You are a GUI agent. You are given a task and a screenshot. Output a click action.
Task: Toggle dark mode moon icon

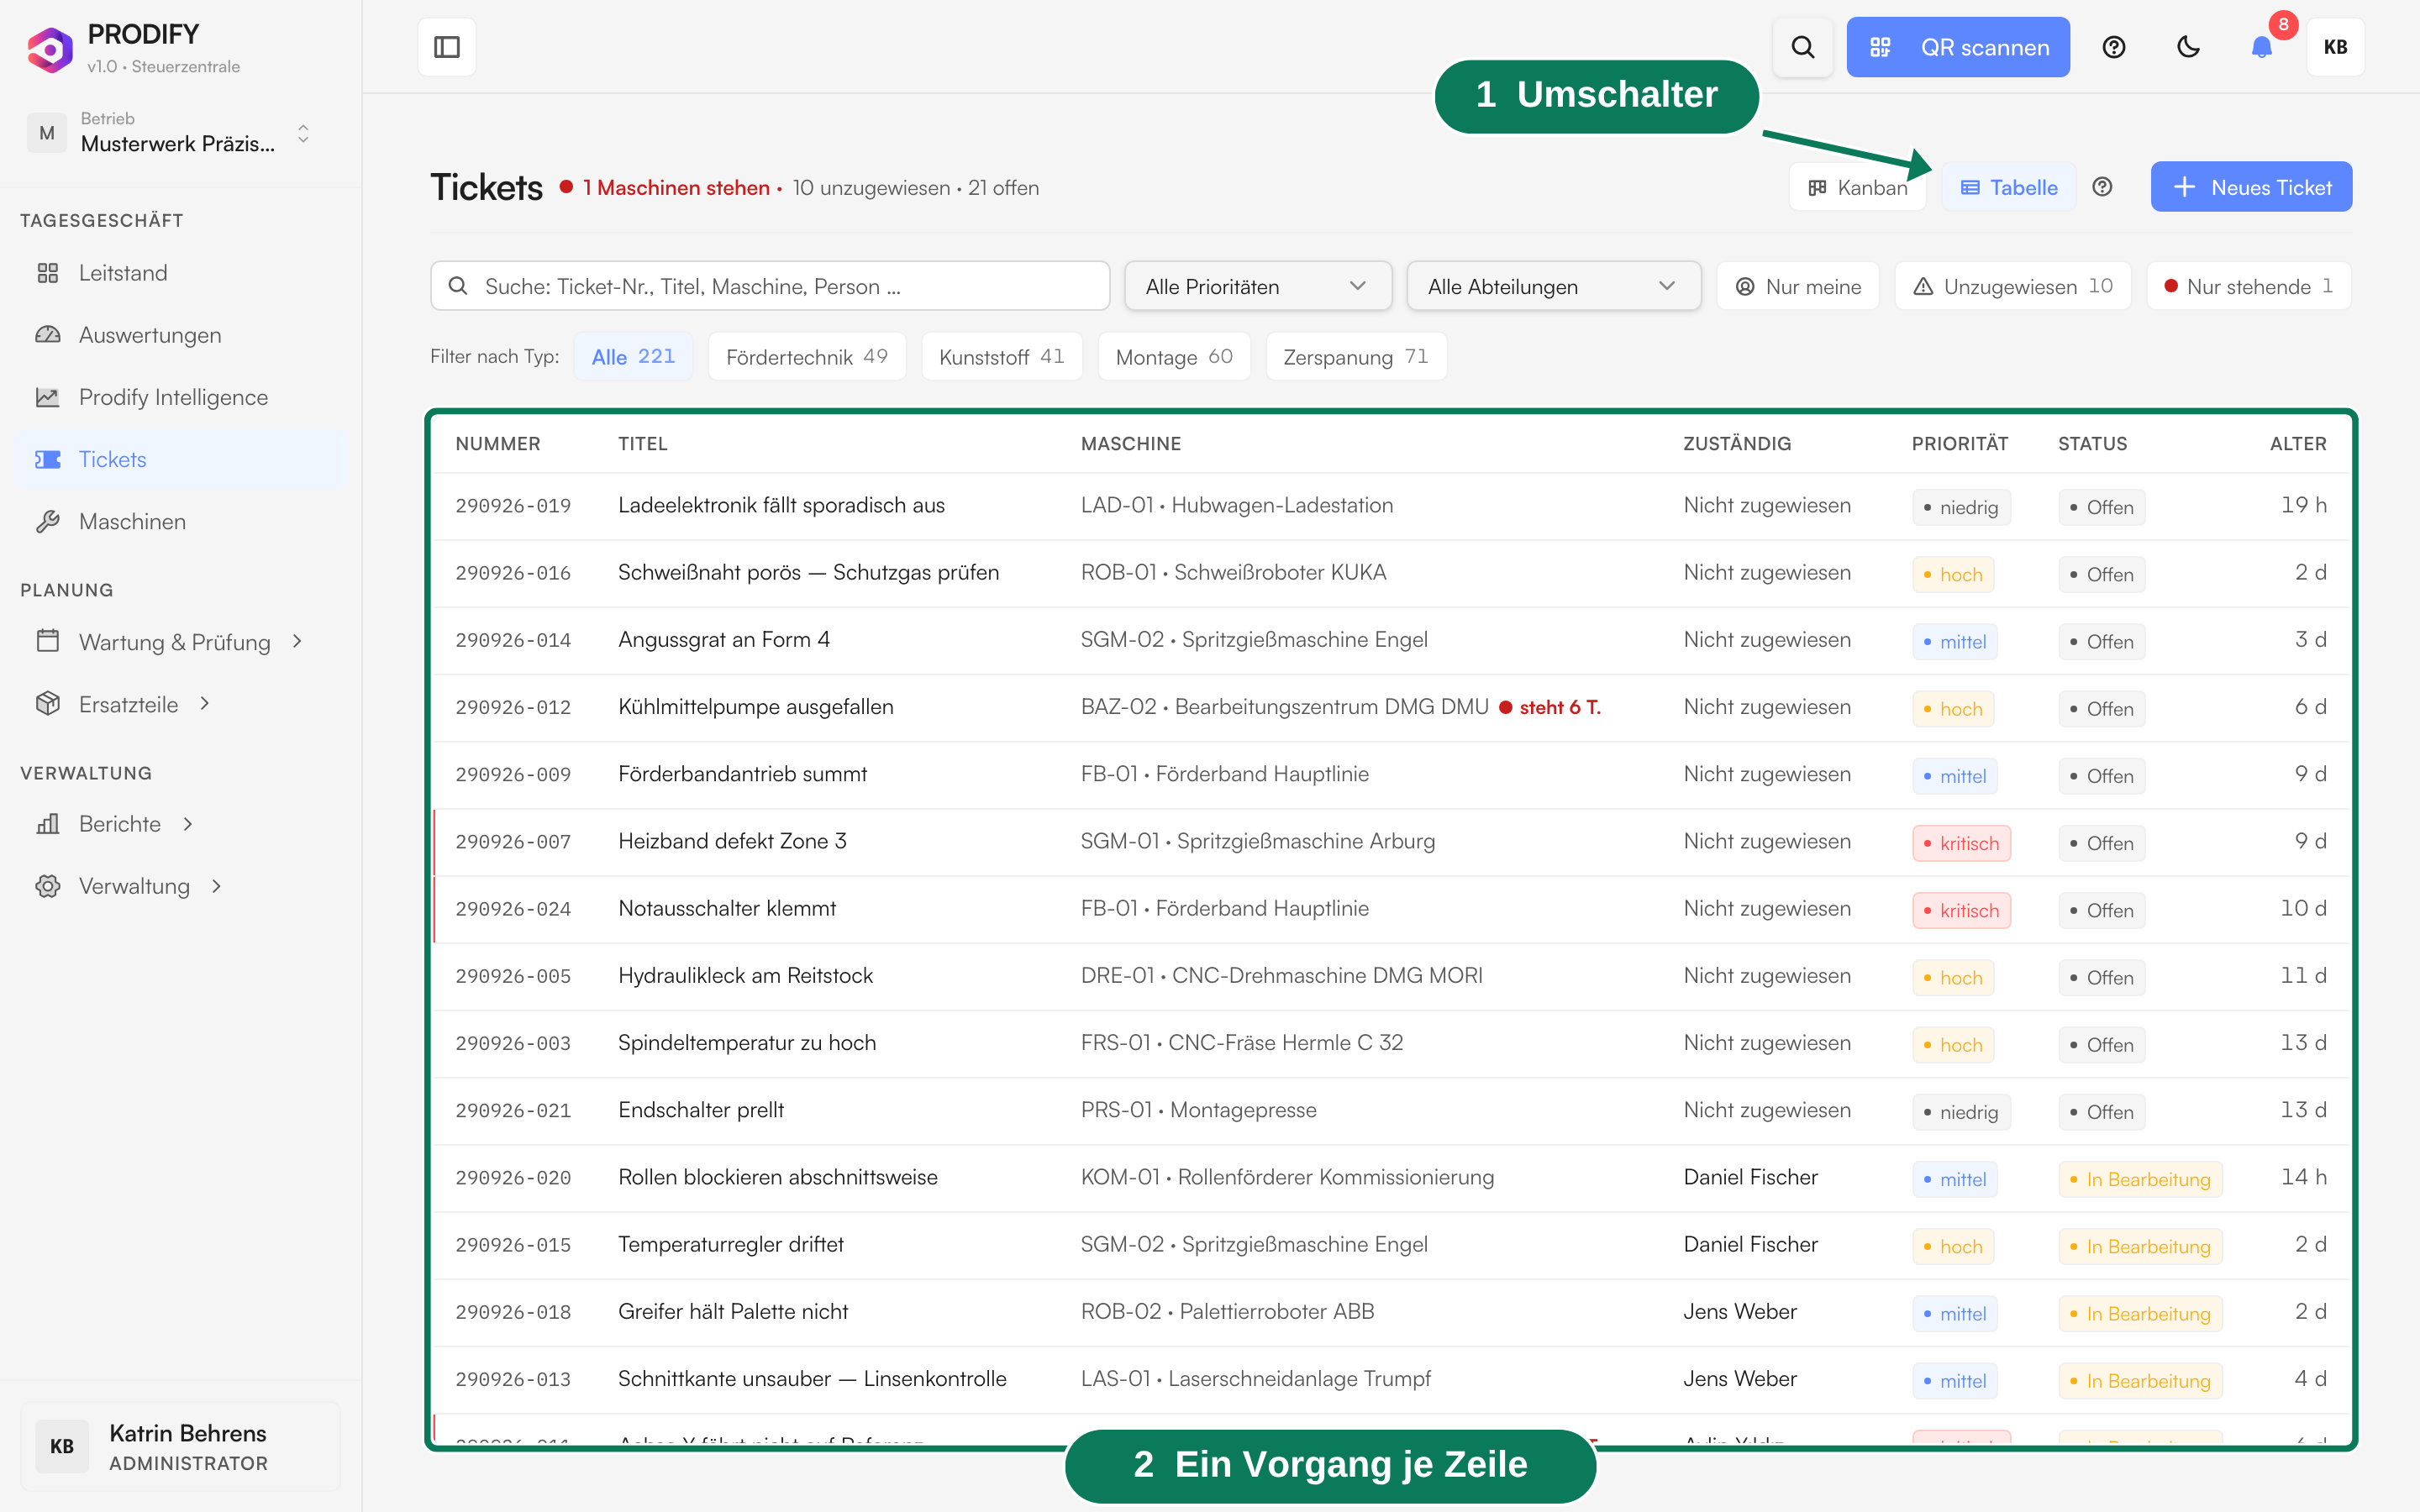click(x=2188, y=47)
